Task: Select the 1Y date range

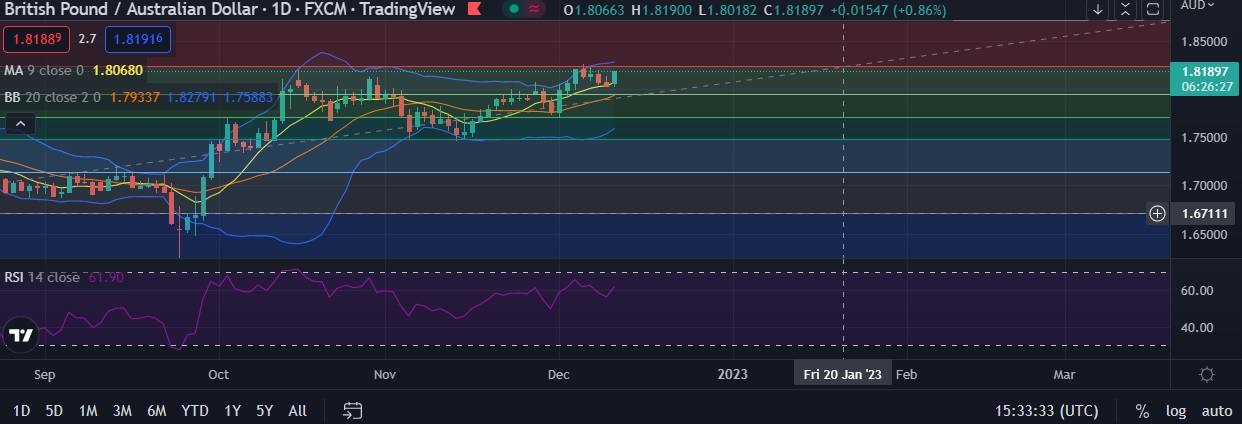Action: point(232,411)
